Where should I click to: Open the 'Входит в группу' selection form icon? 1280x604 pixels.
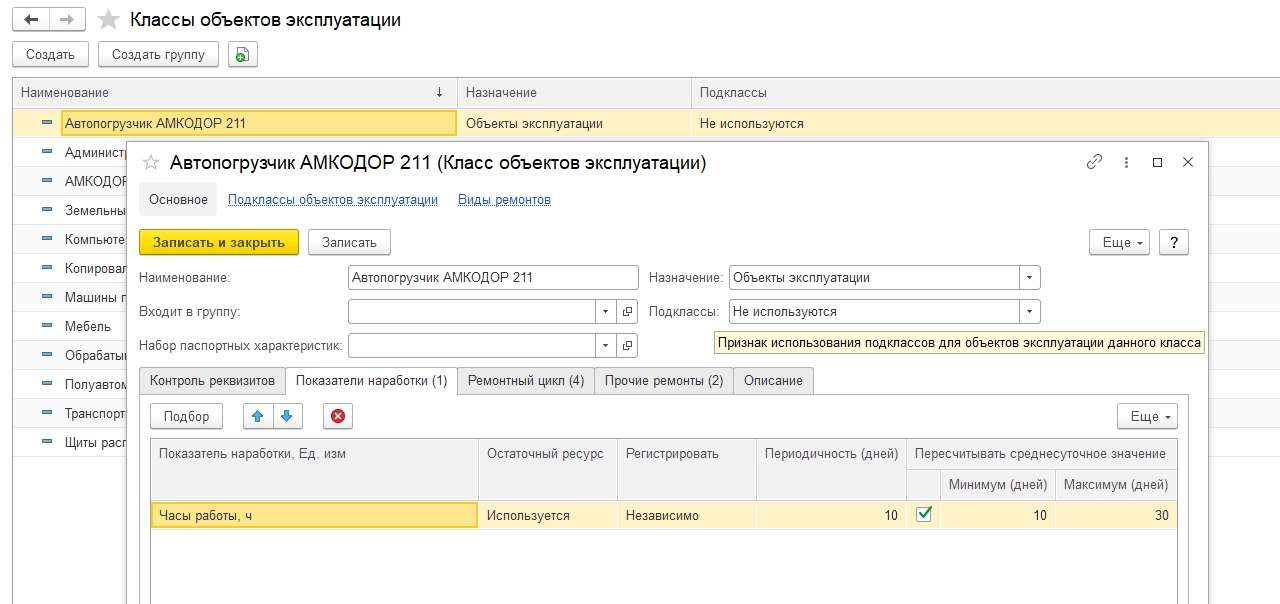click(627, 311)
